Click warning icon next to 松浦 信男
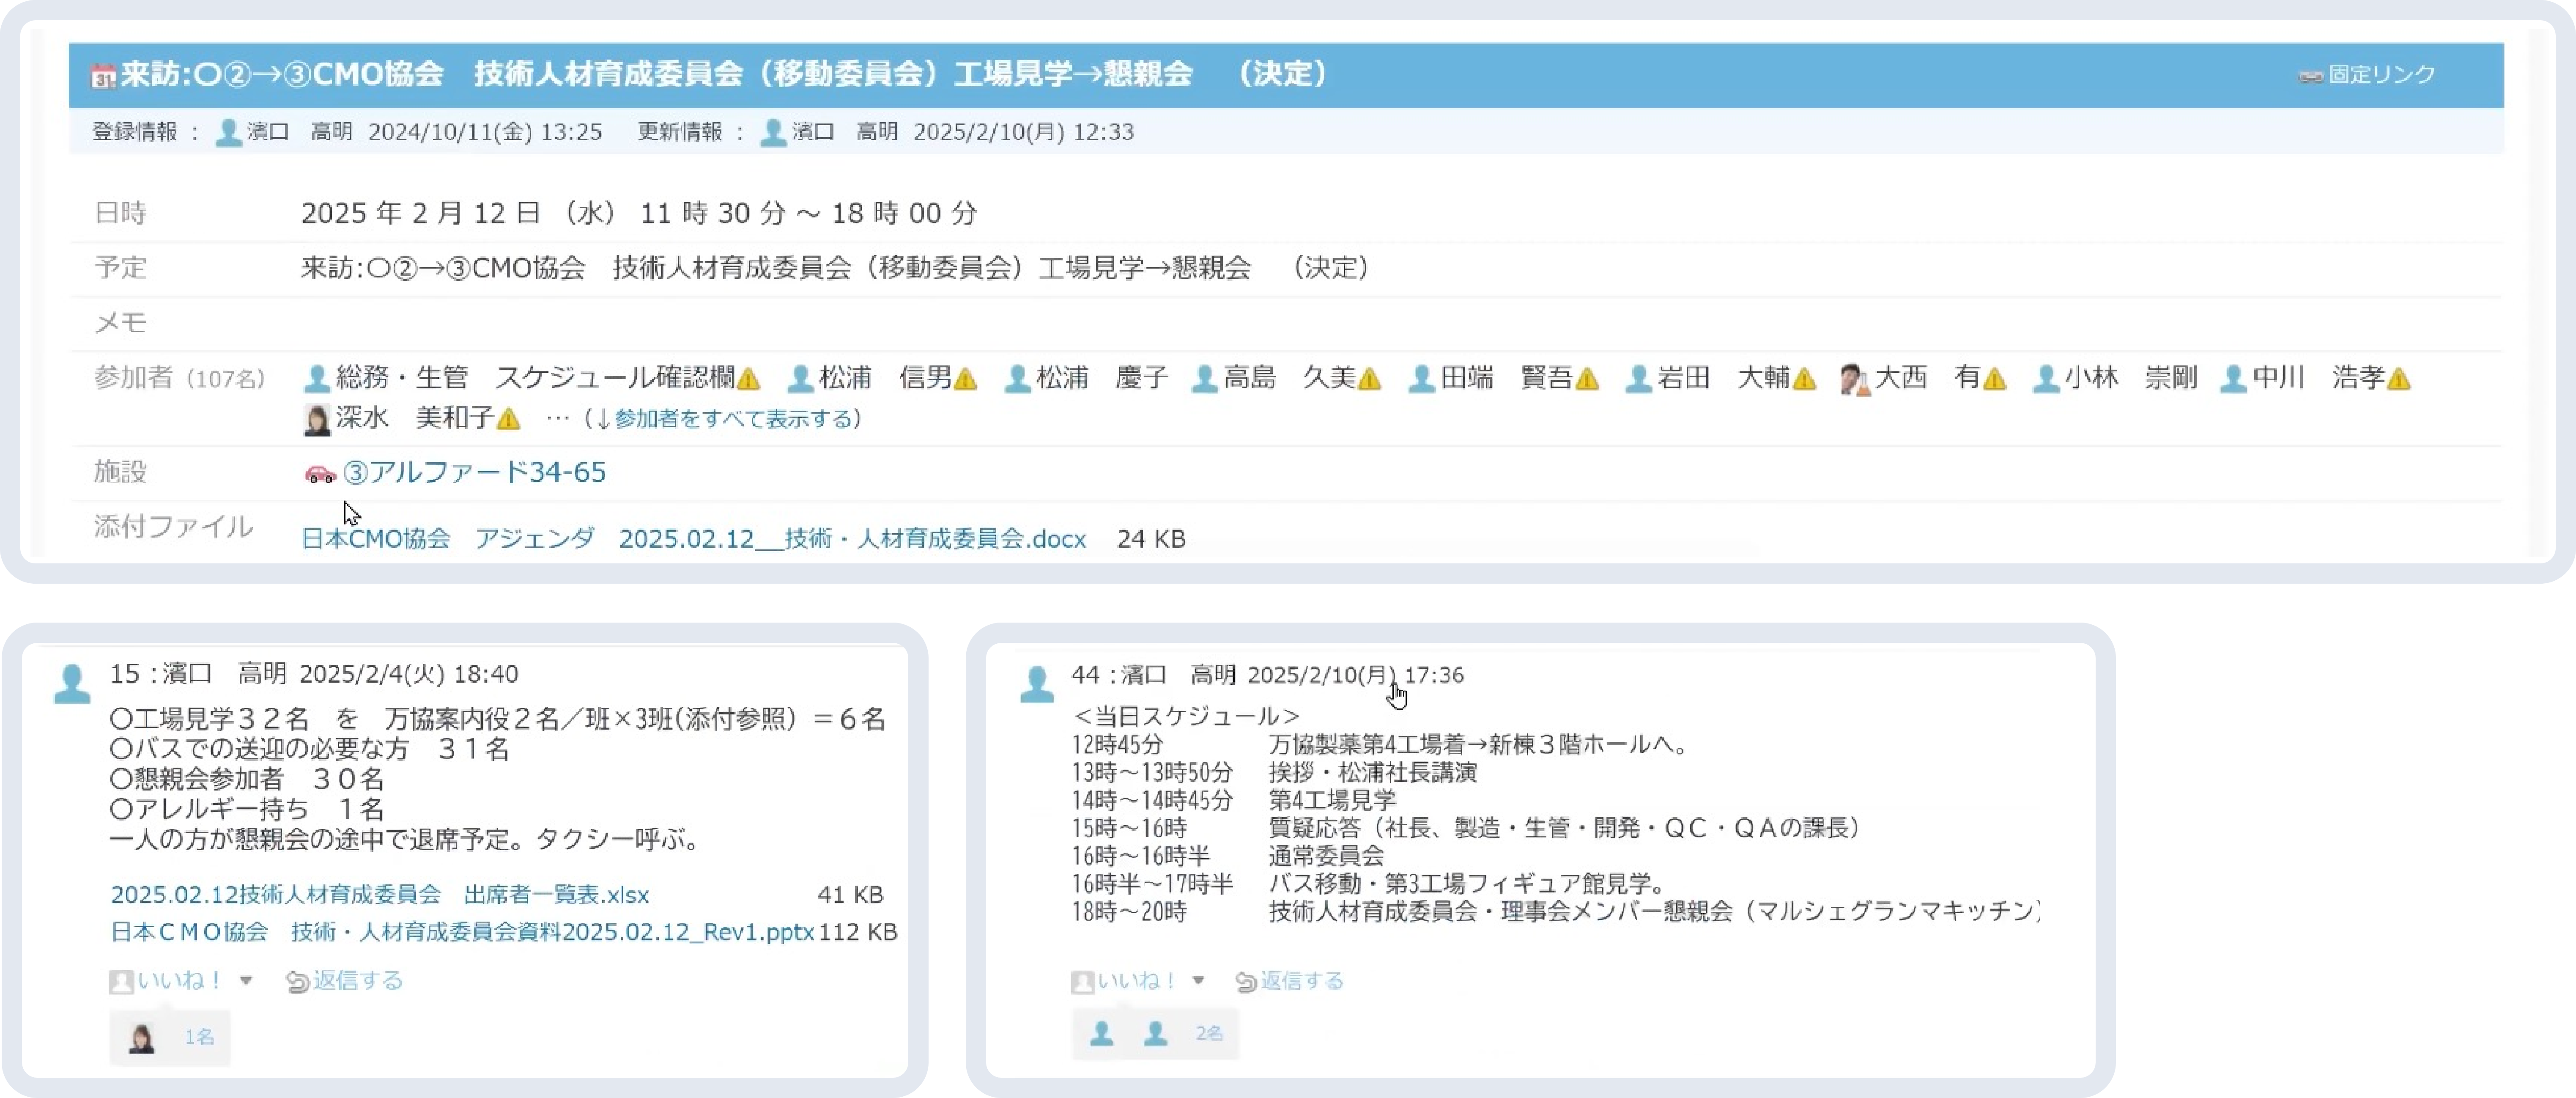Screen dimensions: 2576x1098 (x=965, y=379)
